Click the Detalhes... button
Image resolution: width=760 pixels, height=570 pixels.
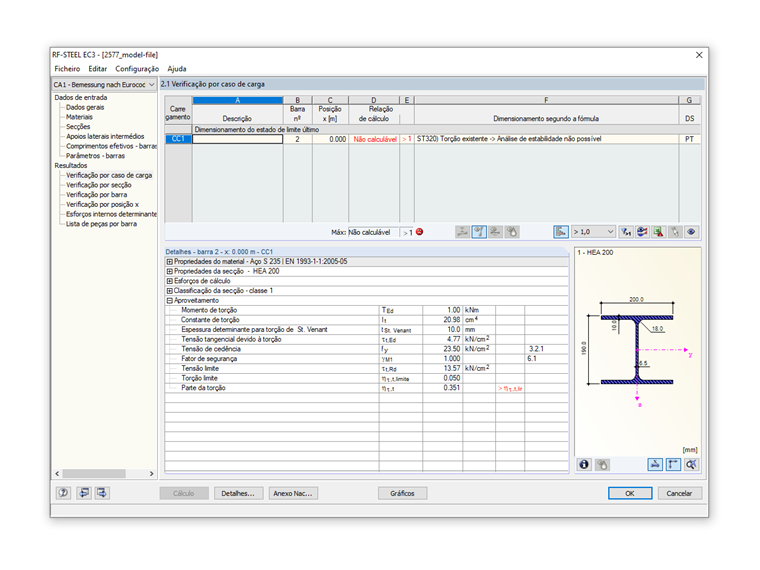[238, 493]
